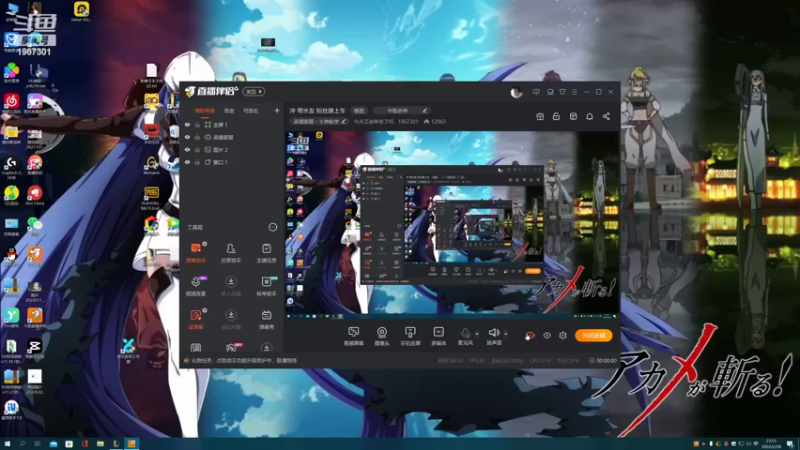Click the download icon under 视频连麦 row's middle tool
This screenshot has height=450, width=800.
tap(231, 282)
